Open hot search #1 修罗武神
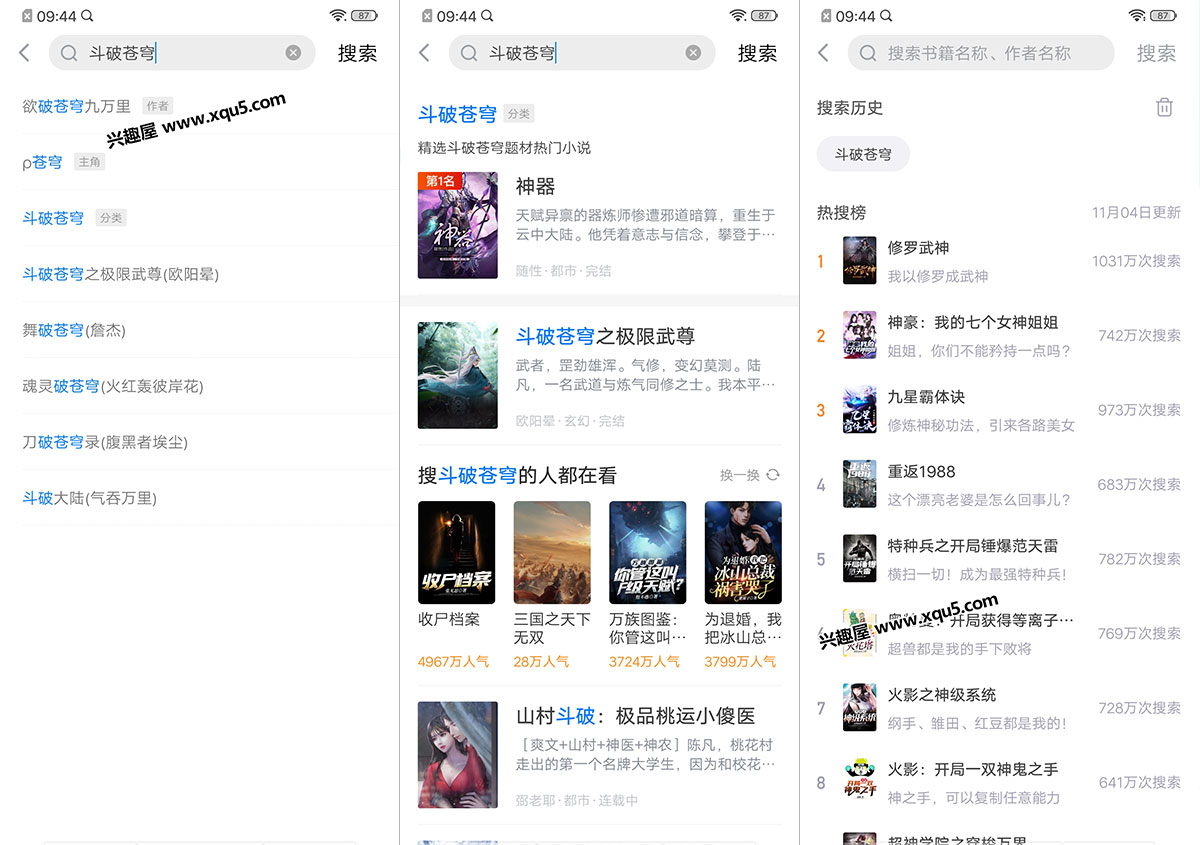The height and width of the screenshot is (845, 1200). pos(918,247)
